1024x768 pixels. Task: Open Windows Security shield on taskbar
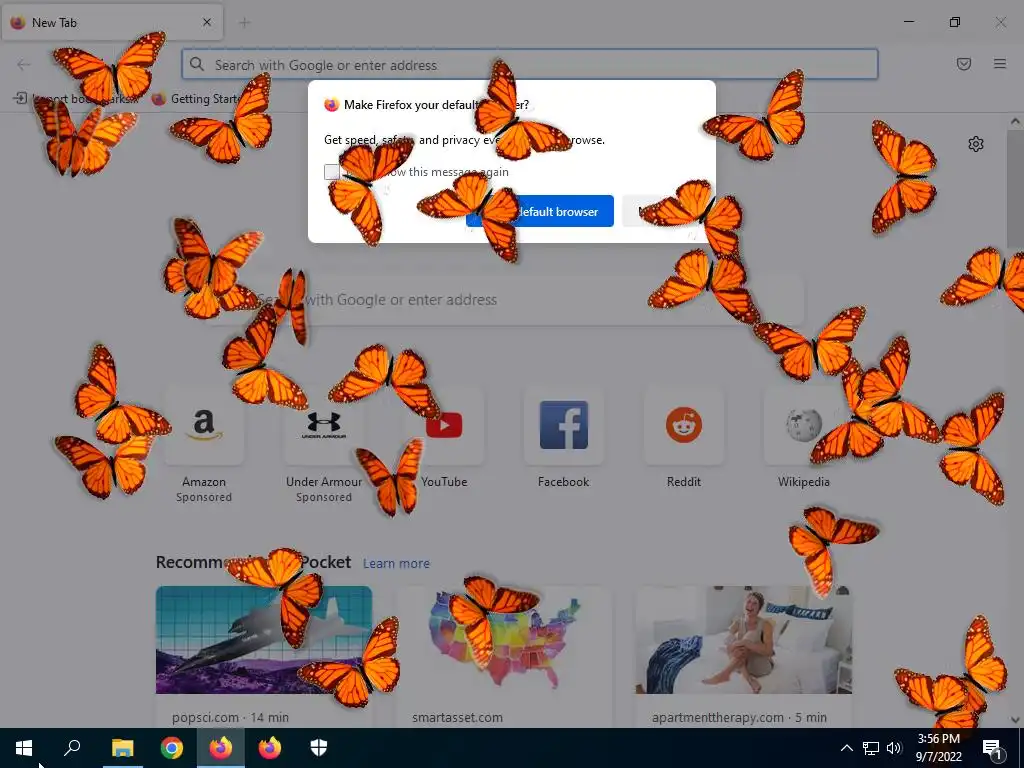click(319, 748)
